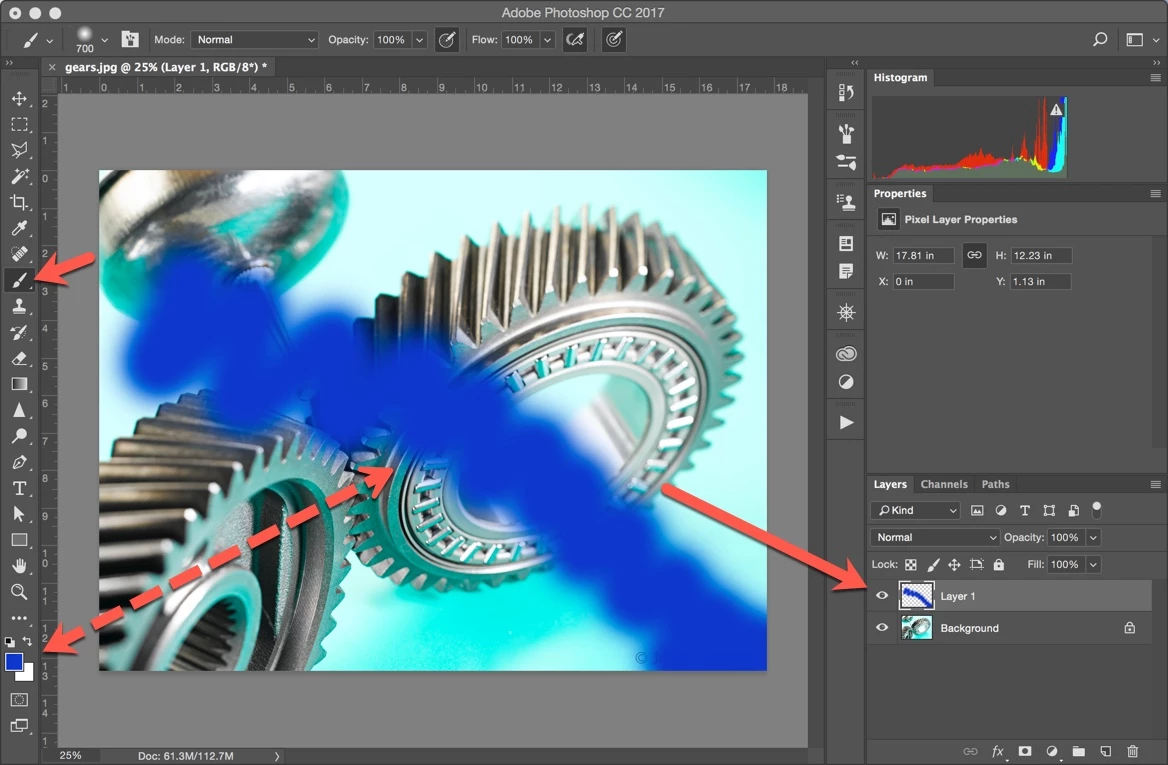Select the Pen tool
The height and width of the screenshot is (765, 1168).
tap(19, 462)
